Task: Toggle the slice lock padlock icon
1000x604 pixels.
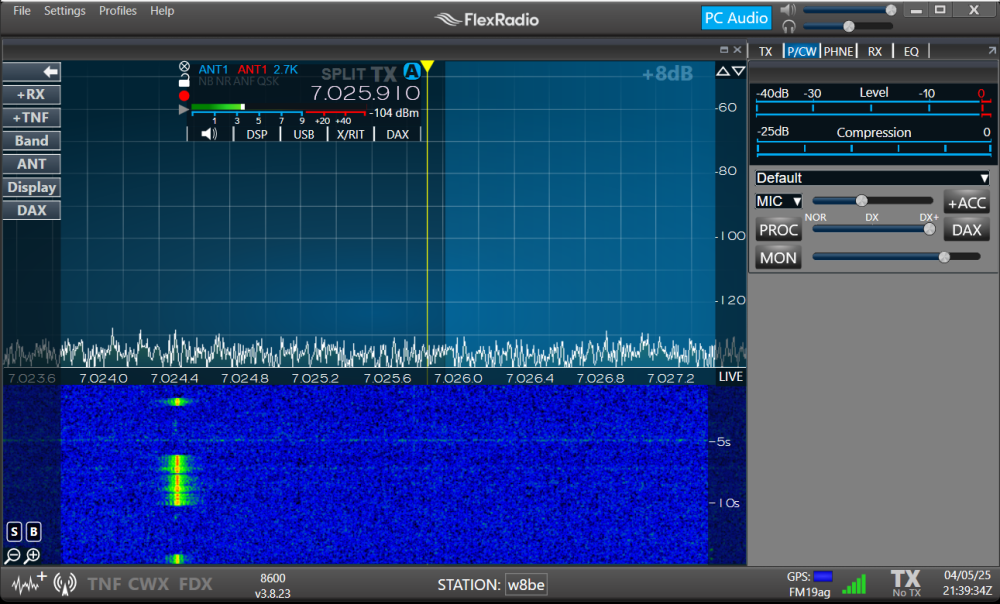Action: [184, 80]
